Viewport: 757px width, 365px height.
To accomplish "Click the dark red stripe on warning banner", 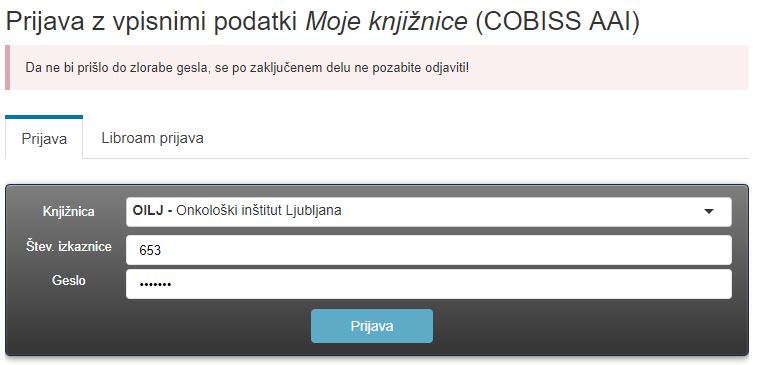I will click(x=8, y=68).
